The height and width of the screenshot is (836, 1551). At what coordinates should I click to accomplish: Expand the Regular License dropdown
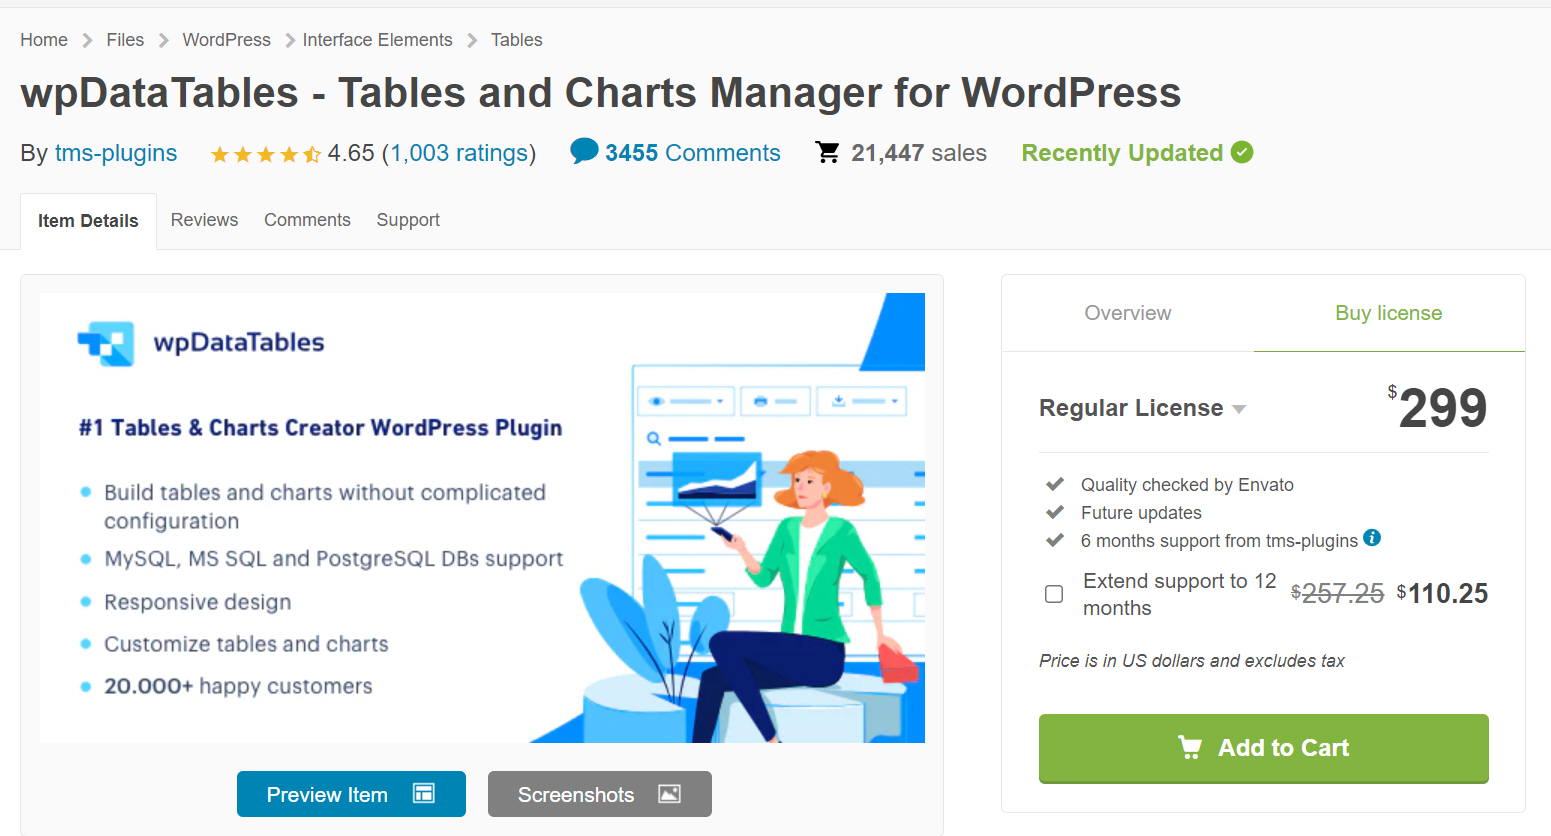pos(1143,408)
